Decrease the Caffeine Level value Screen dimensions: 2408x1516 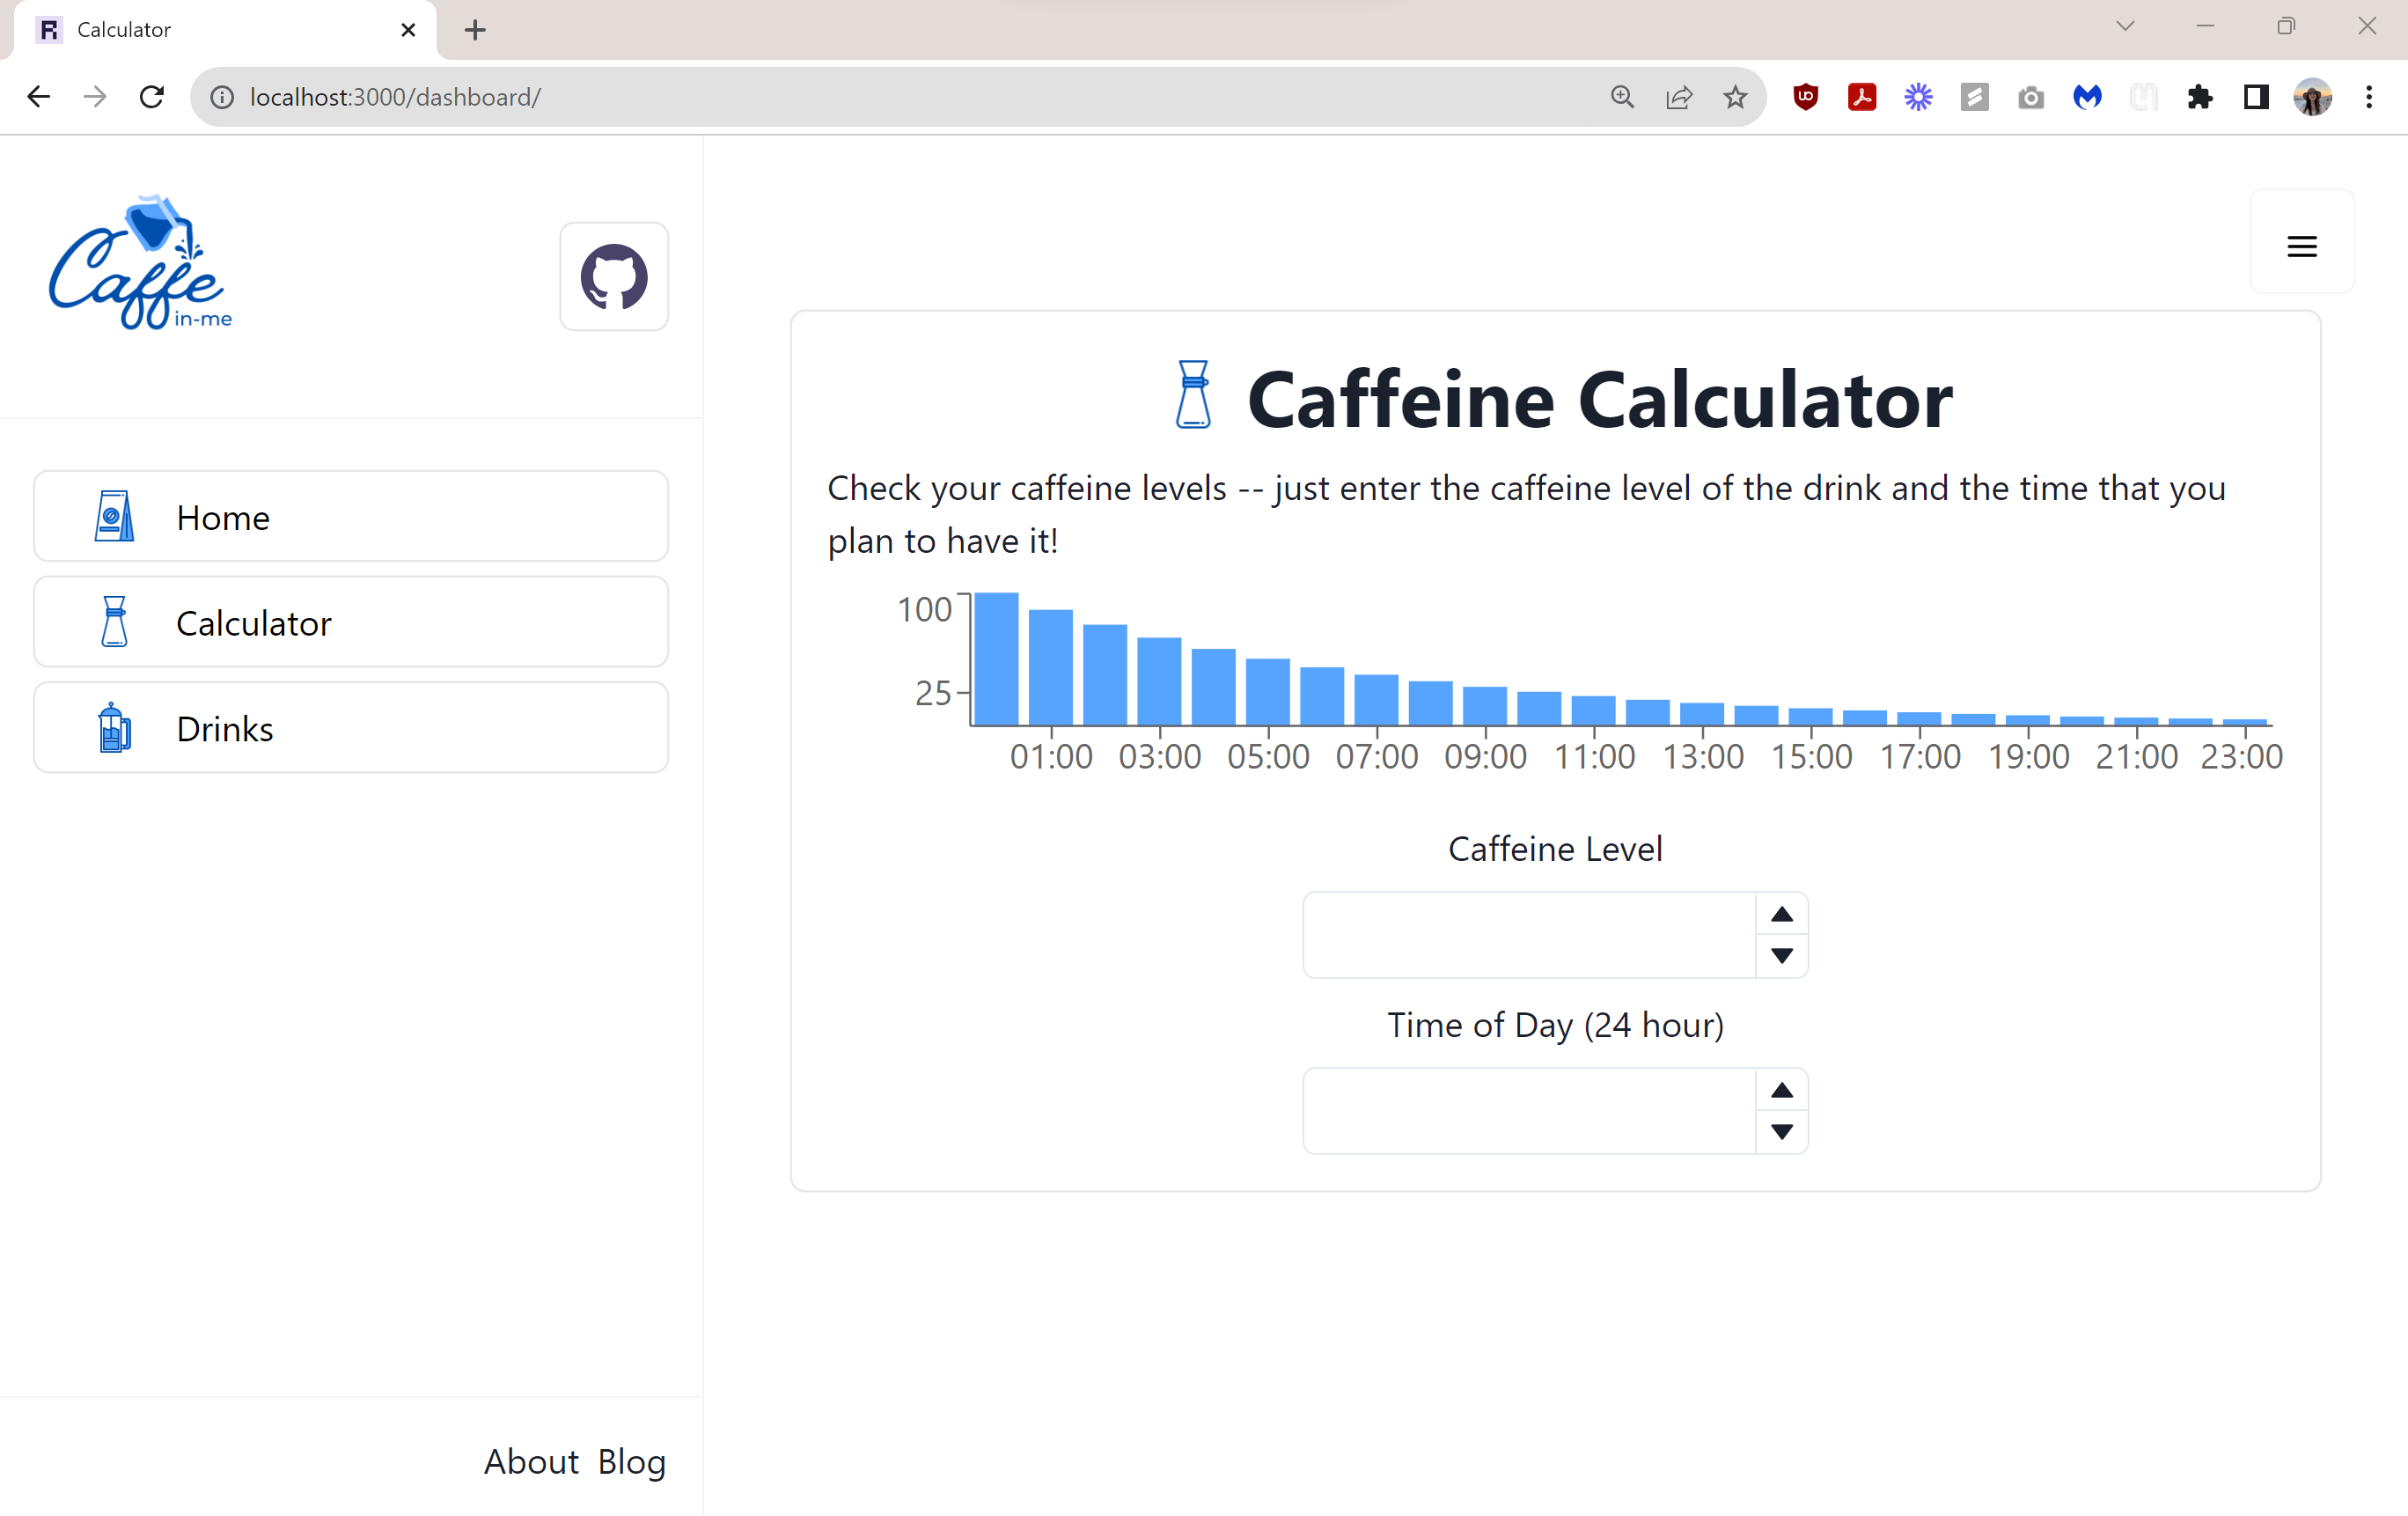point(1781,955)
